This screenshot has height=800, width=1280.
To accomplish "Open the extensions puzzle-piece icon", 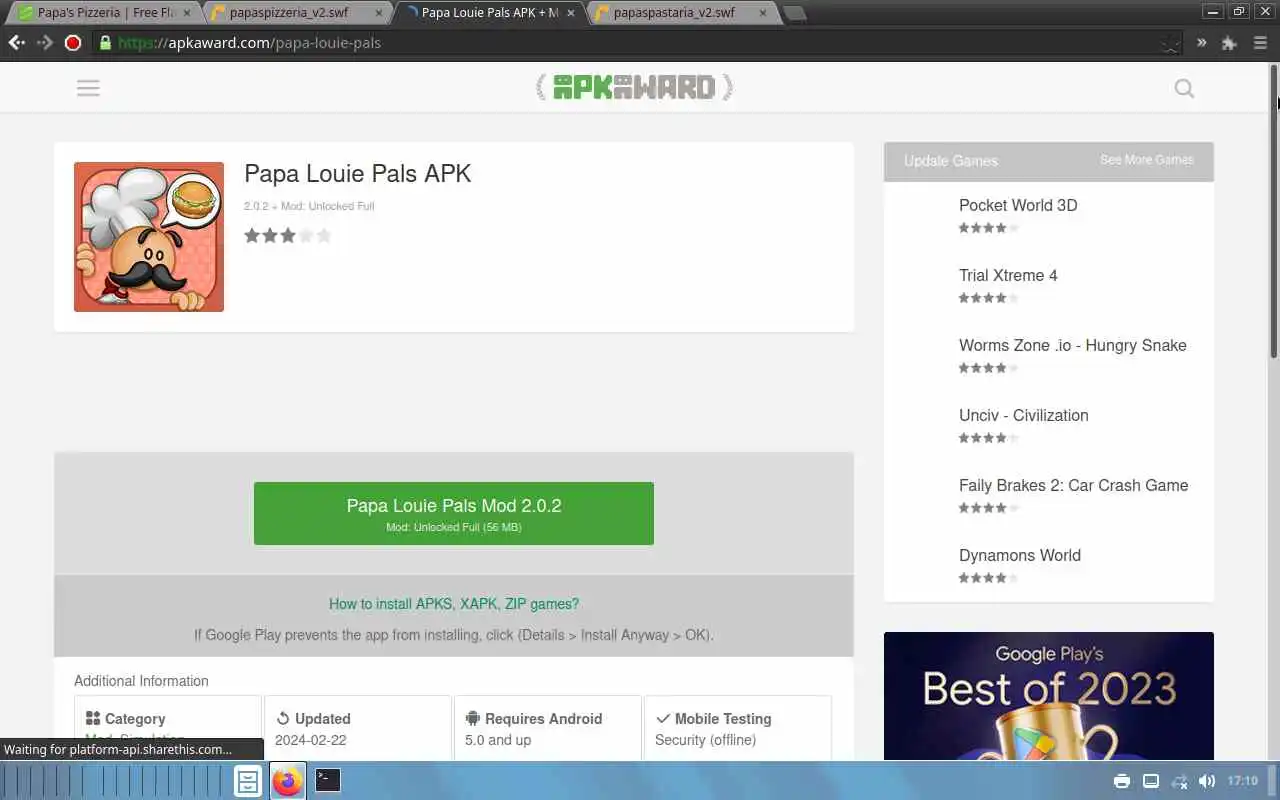I will pos(1230,43).
